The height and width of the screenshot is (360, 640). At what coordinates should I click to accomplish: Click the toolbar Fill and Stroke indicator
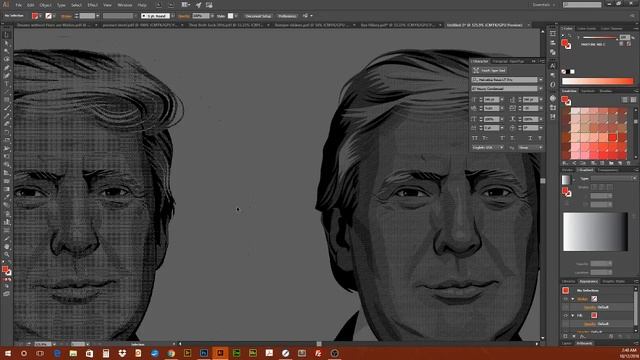tap(6, 270)
